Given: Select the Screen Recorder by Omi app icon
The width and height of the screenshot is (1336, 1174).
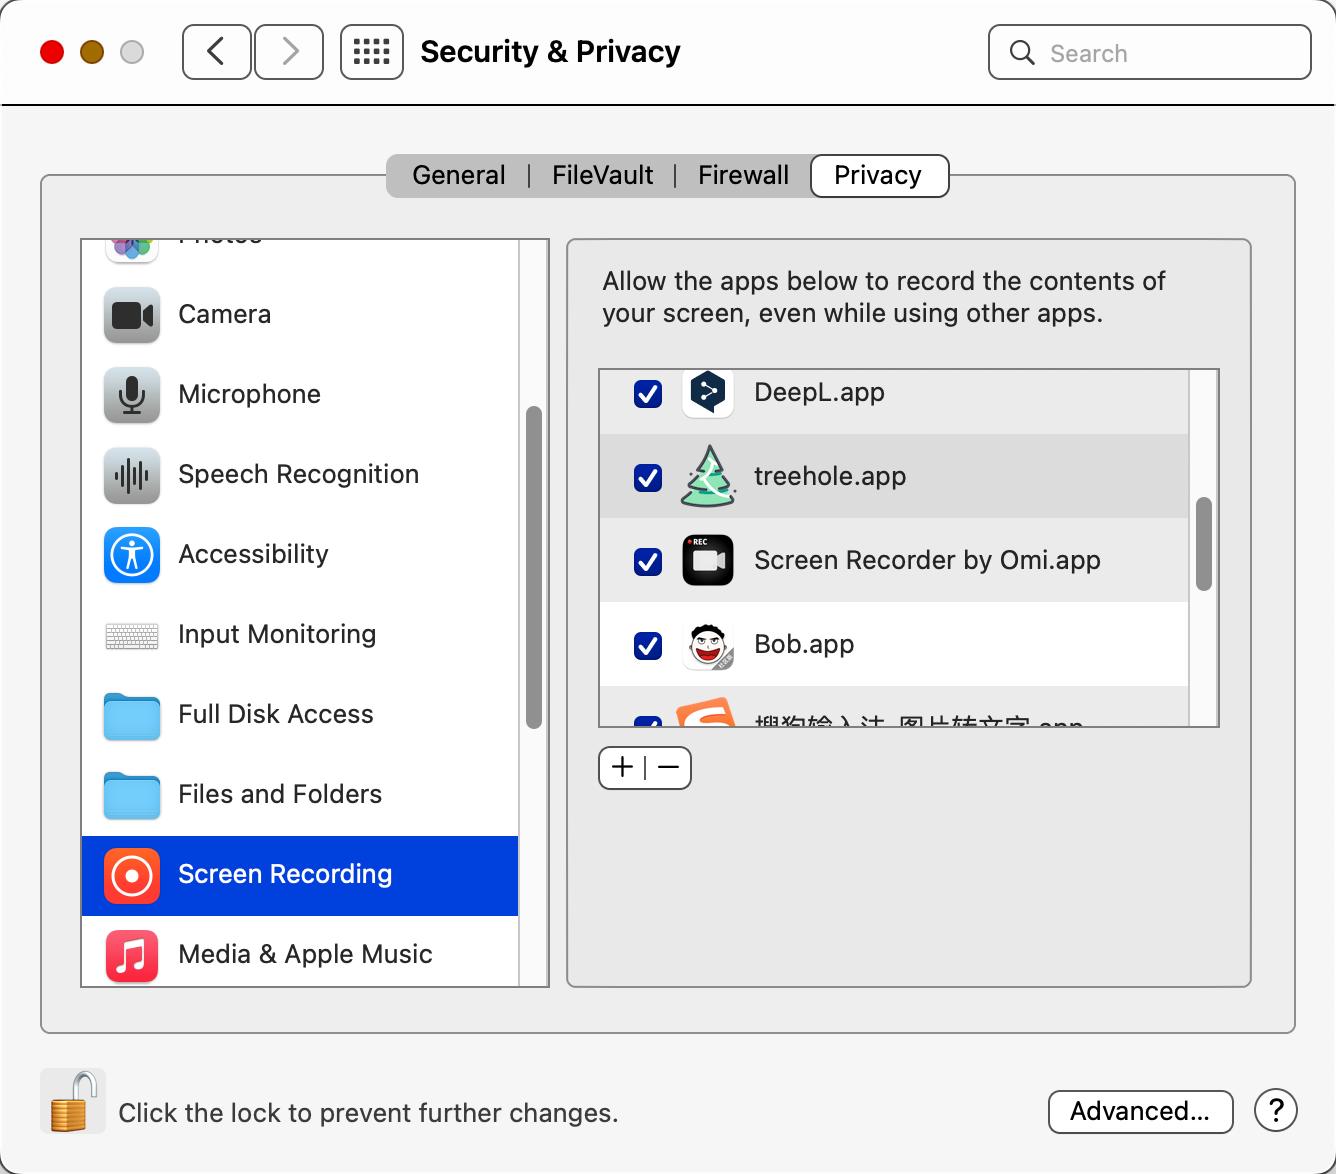Looking at the screenshot, I should coord(708,560).
